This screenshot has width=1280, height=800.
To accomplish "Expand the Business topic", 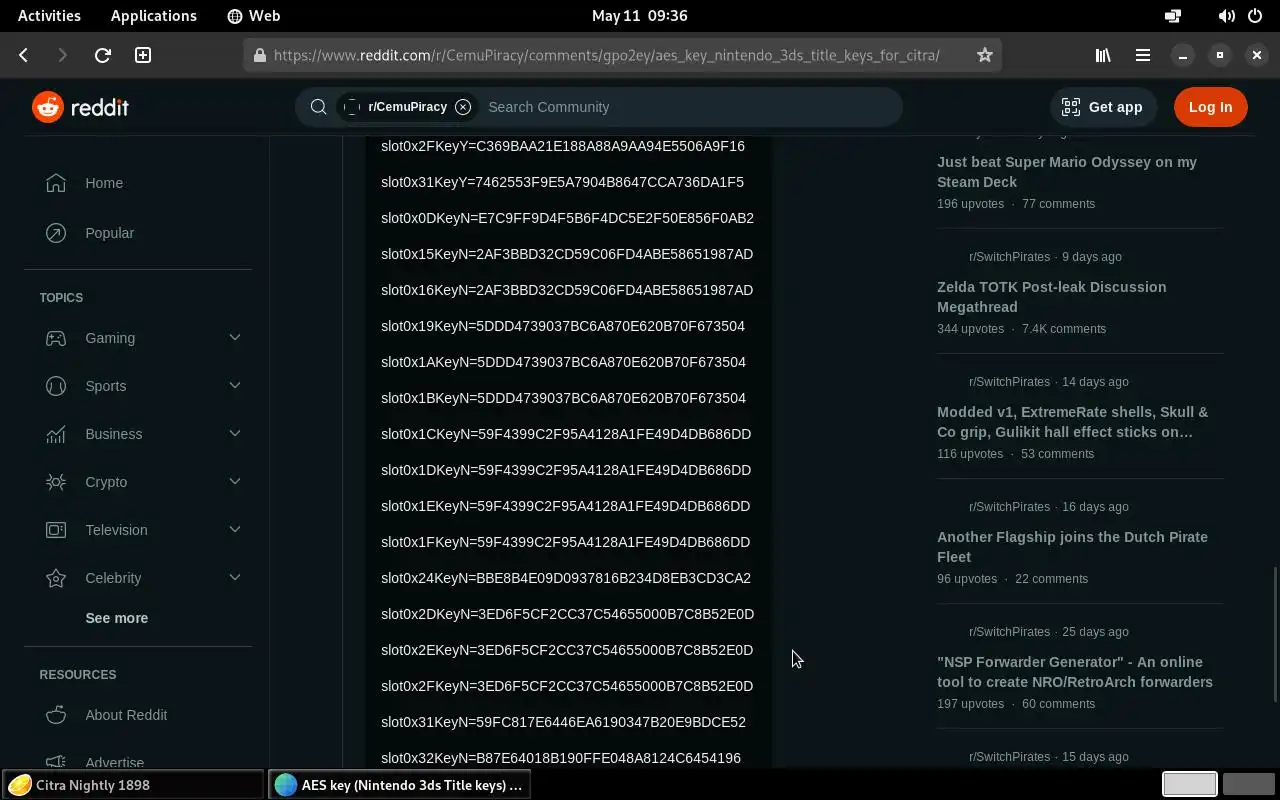I will tap(235, 434).
